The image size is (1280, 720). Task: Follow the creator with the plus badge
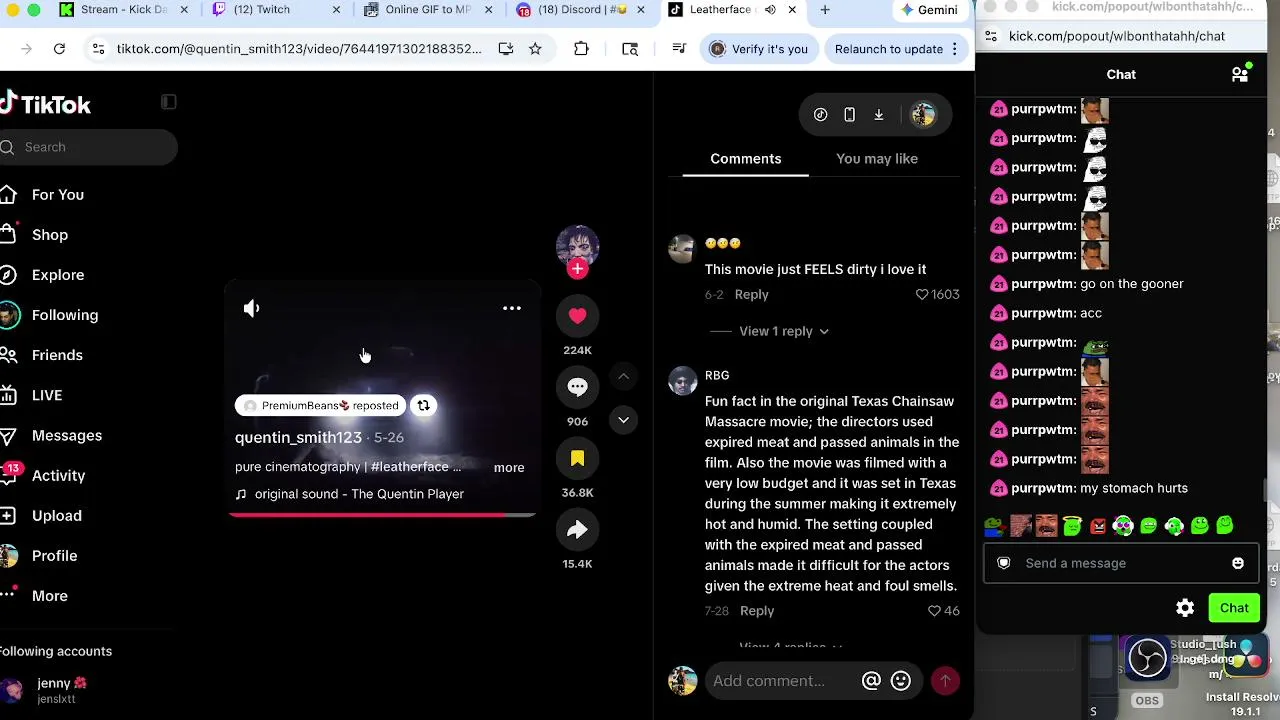(577, 268)
